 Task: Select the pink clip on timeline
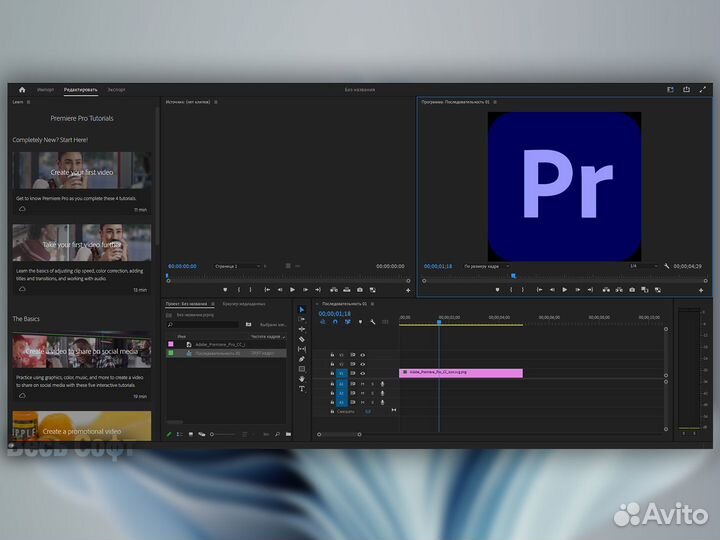coord(461,373)
